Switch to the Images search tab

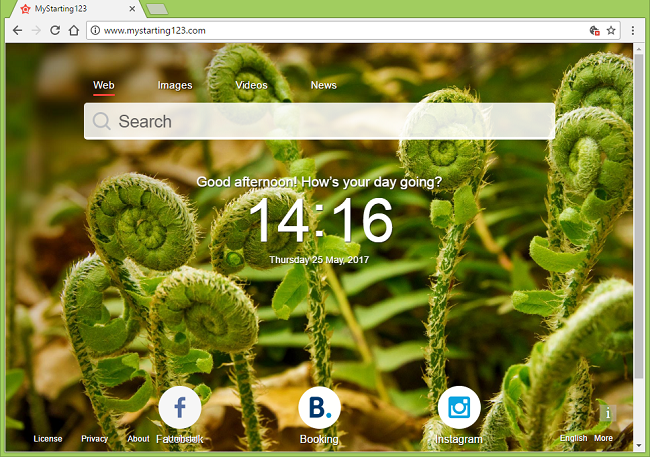coord(174,85)
